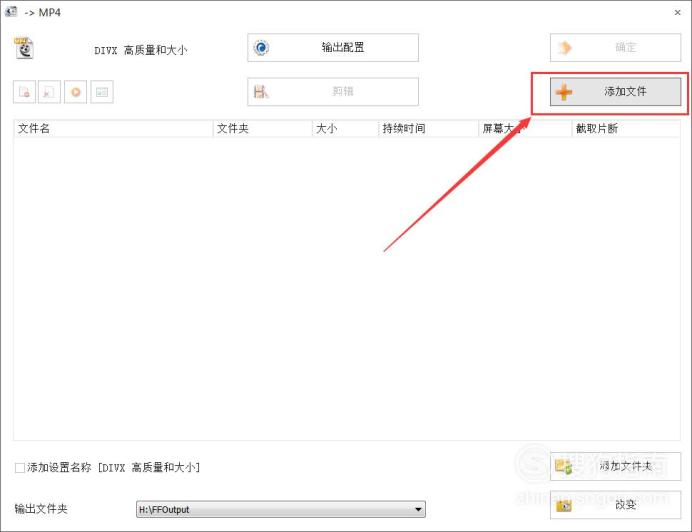Click the Change (改变) output folder button
Viewport: 692px width, 532px height.
click(615, 505)
